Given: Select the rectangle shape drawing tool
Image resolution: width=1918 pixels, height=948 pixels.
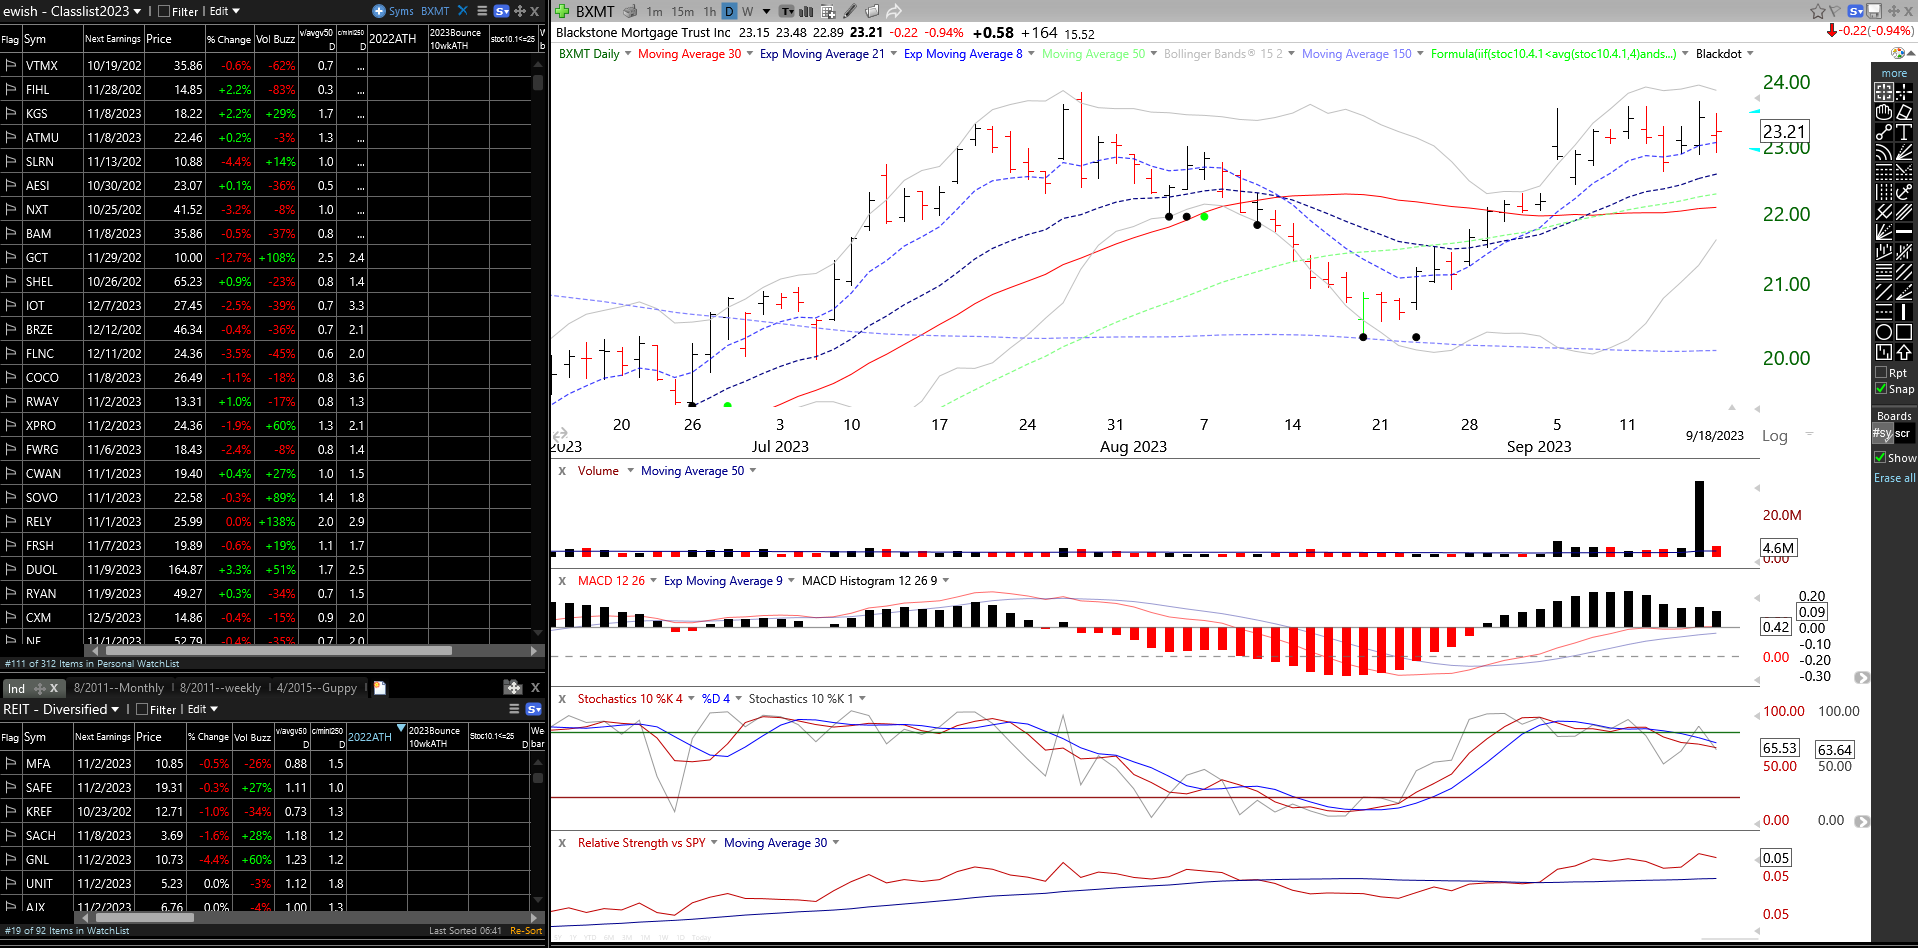Looking at the screenshot, I should [1904, 332].
